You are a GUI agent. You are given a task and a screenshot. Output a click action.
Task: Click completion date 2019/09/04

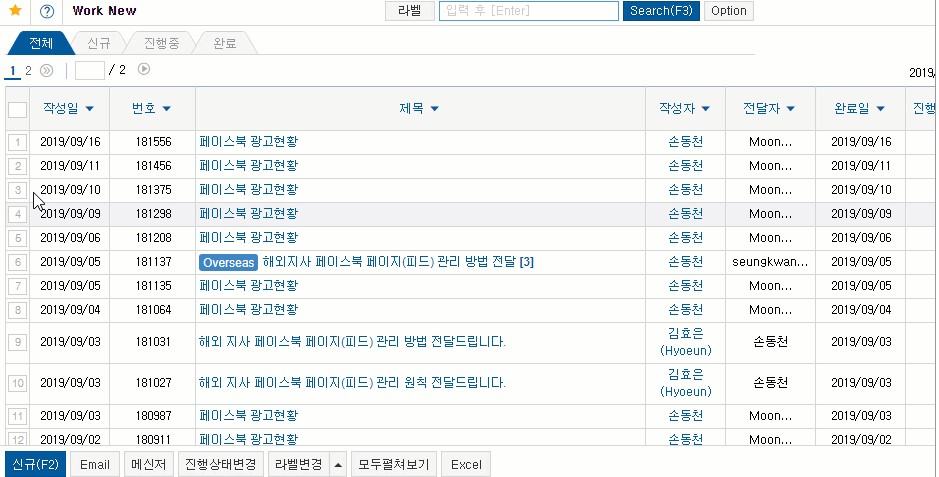tap(861, 310)
